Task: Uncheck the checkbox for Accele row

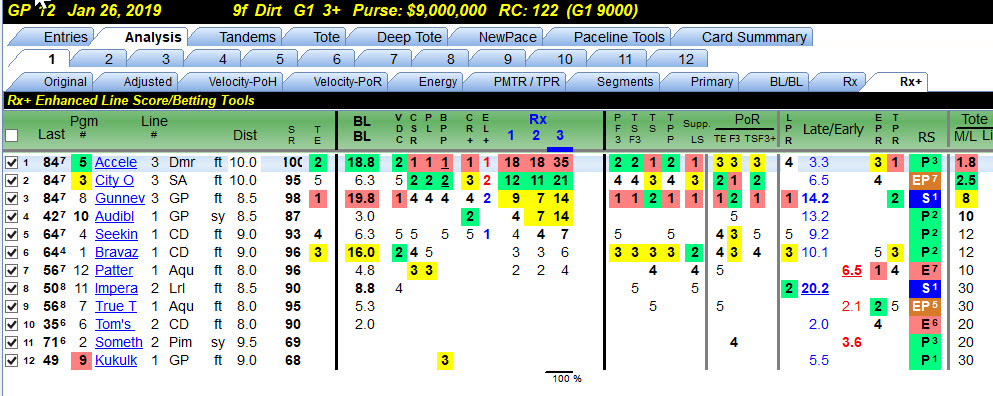Action: (11, 163)
